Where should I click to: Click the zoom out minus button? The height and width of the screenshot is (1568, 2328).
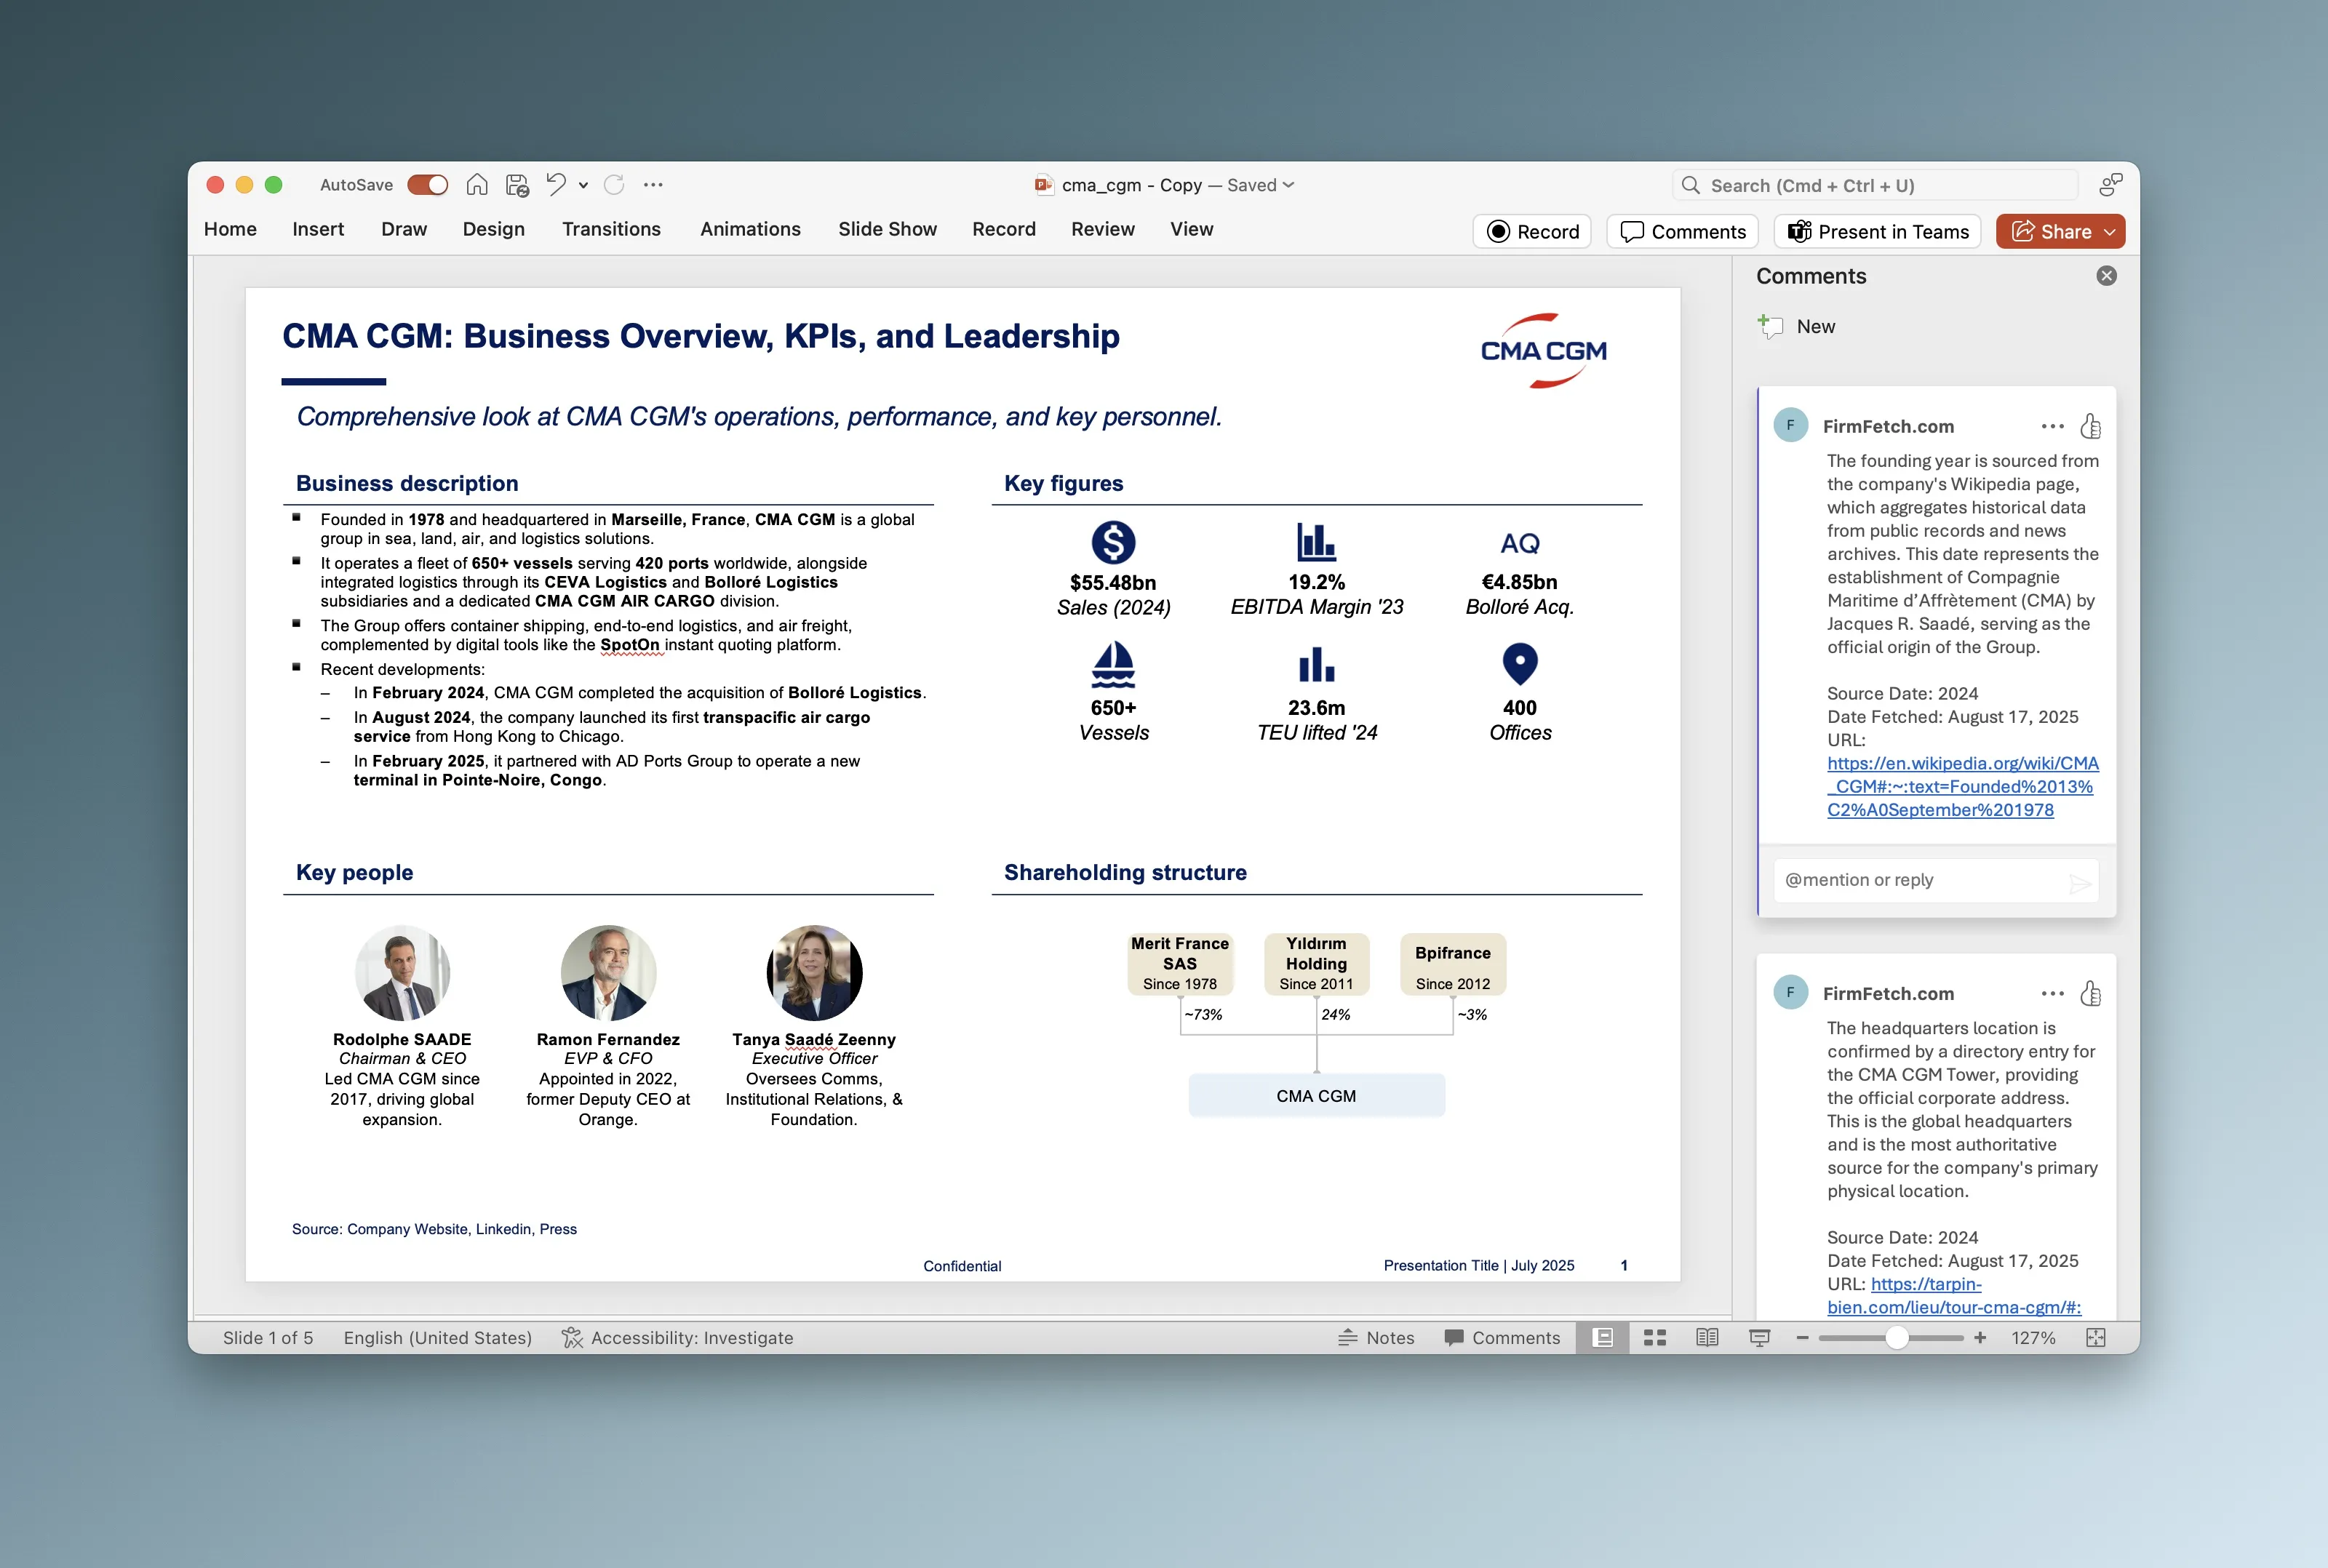pos(1802,1338)
